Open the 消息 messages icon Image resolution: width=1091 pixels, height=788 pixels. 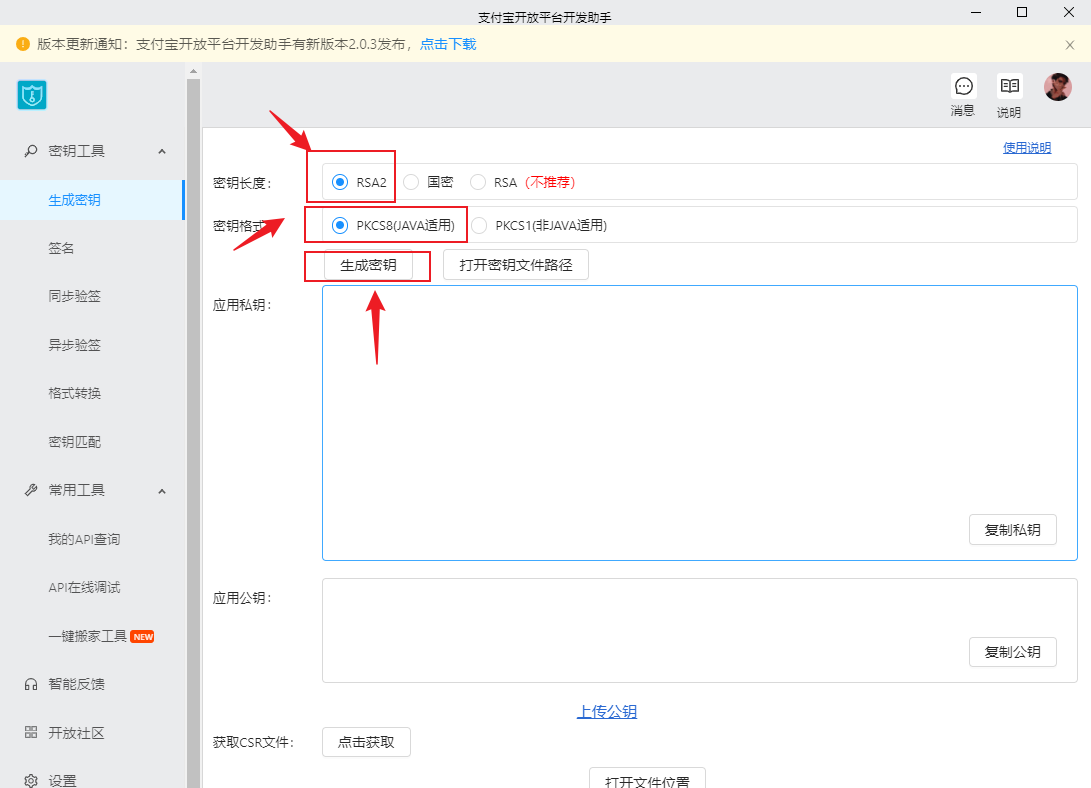[x=963, y=87]
